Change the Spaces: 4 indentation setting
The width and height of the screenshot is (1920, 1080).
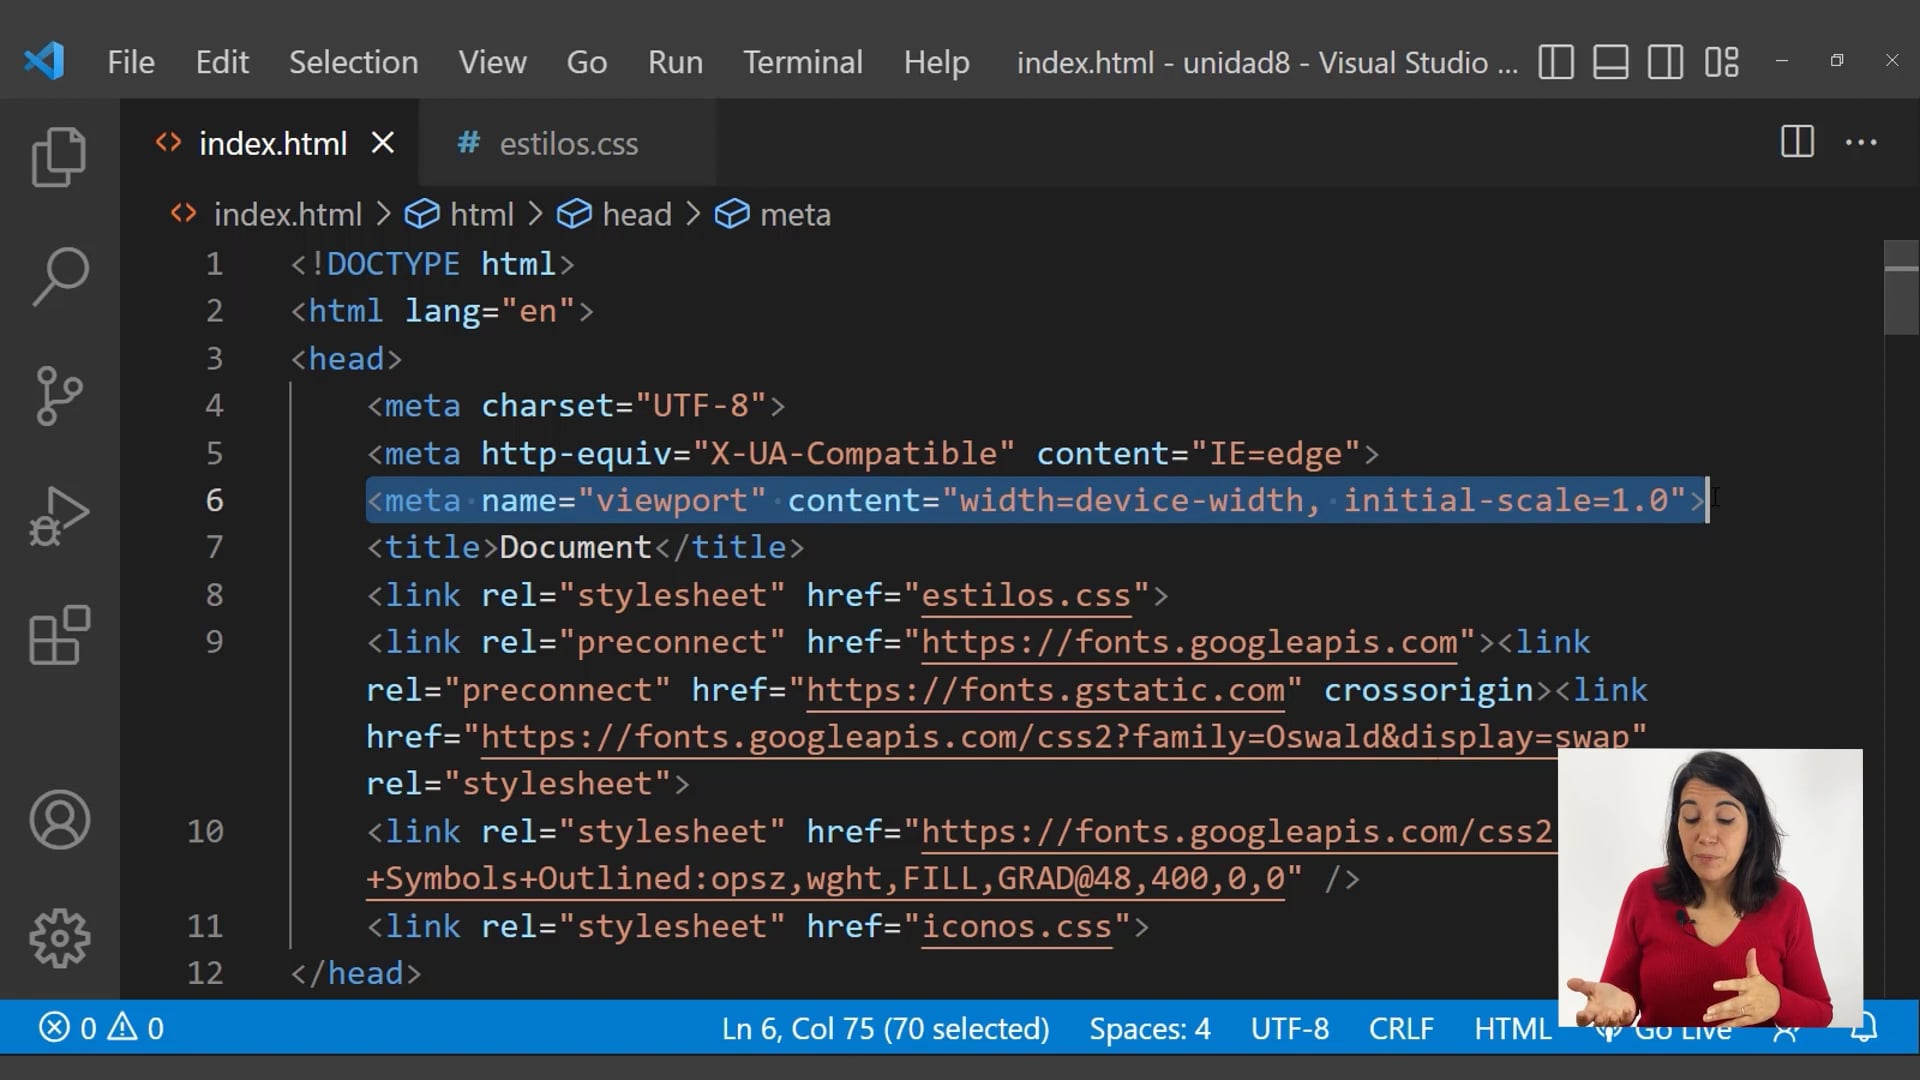(1149, 1028)
